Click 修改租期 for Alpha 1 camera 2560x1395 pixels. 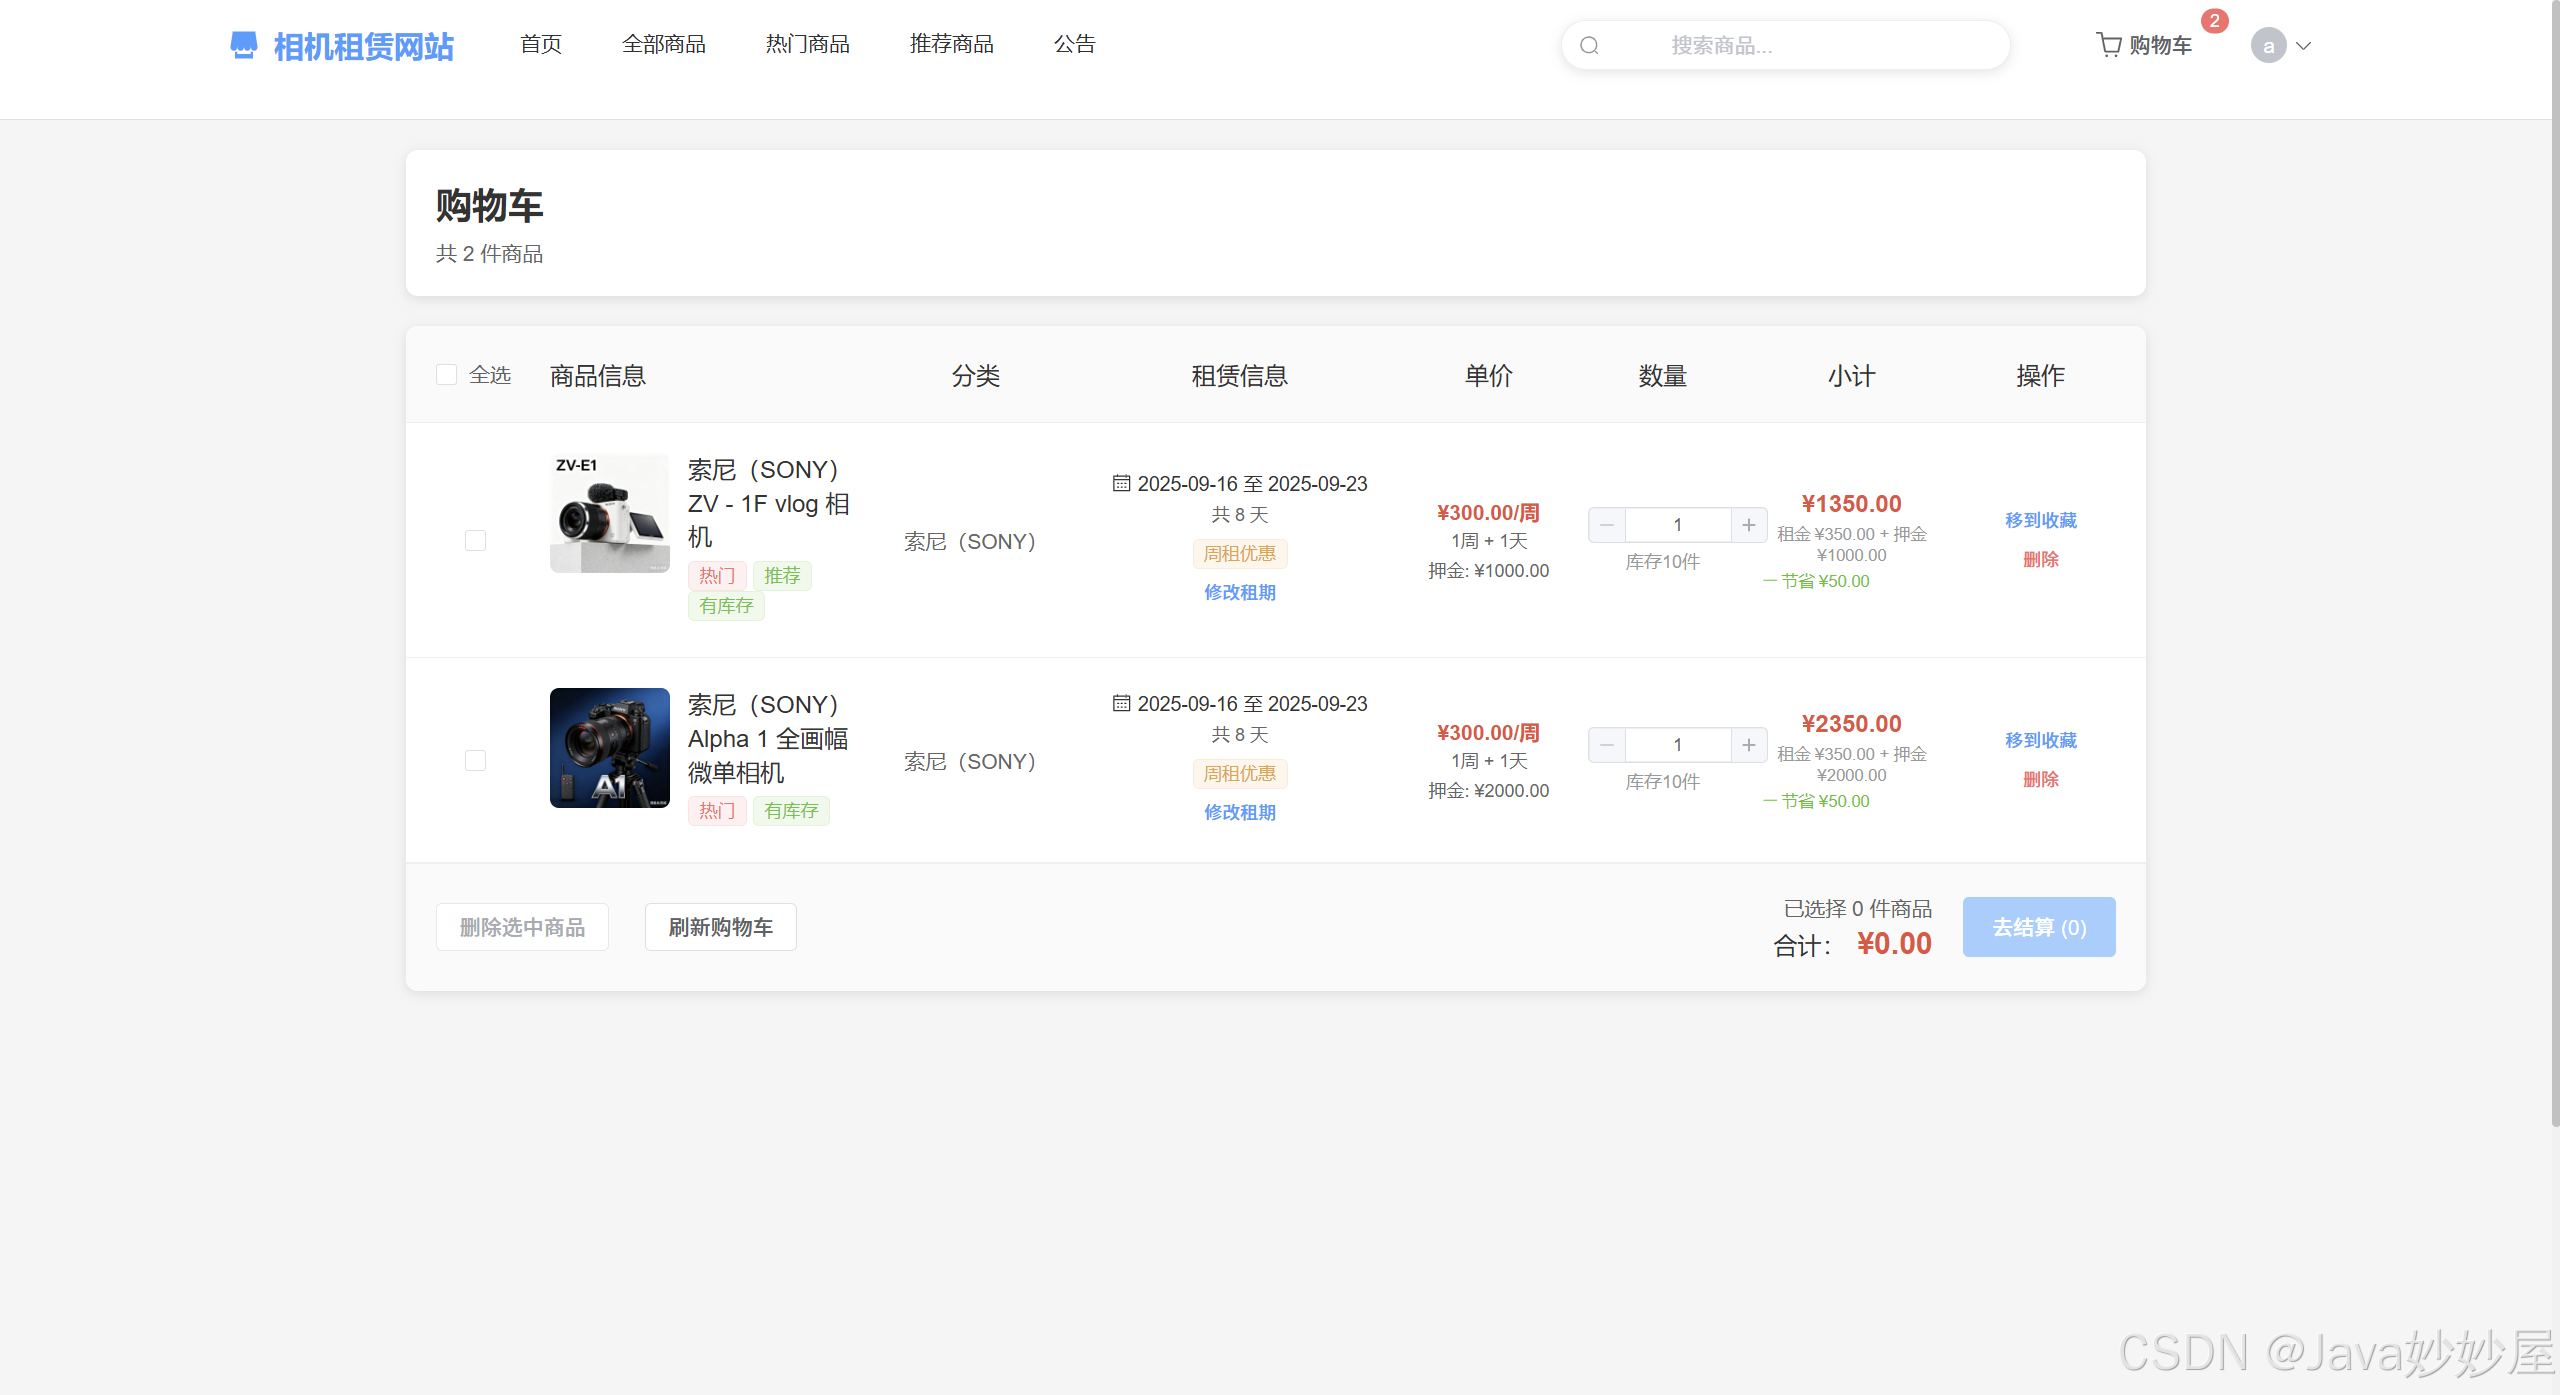click(x=1240, y=812)
